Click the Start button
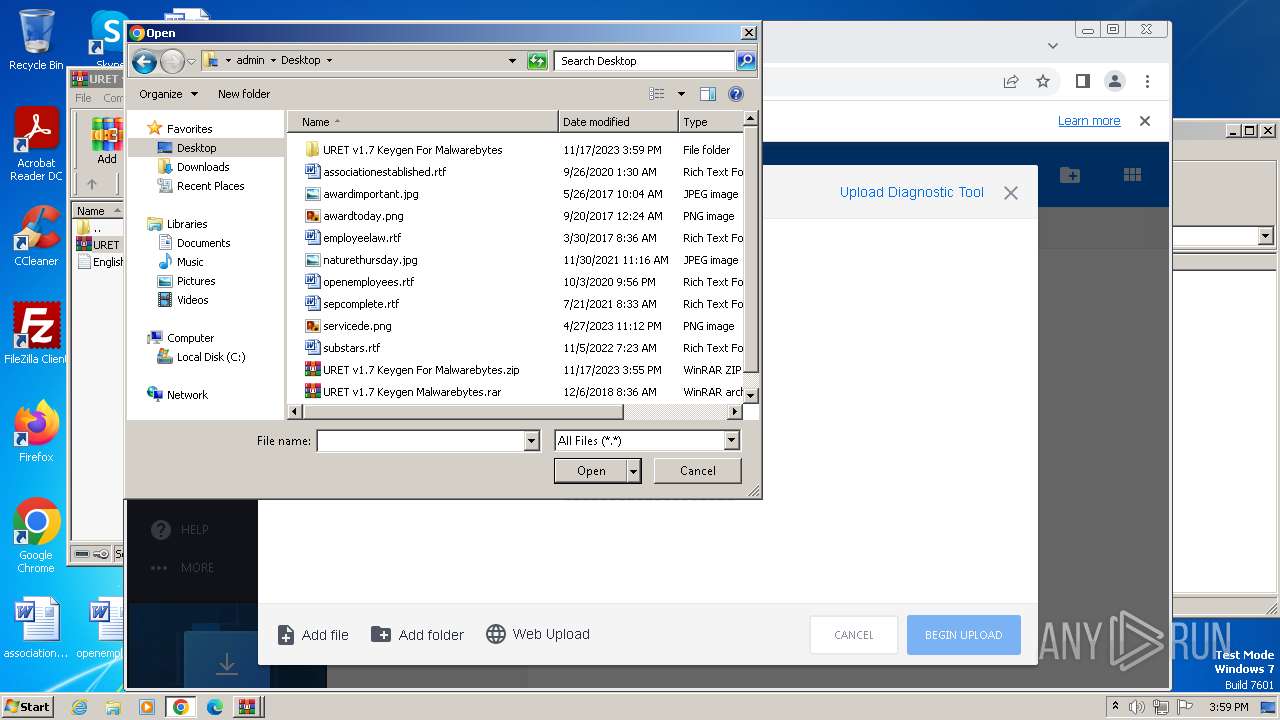The image size is (1280, 720). click(x=27, y=706)
